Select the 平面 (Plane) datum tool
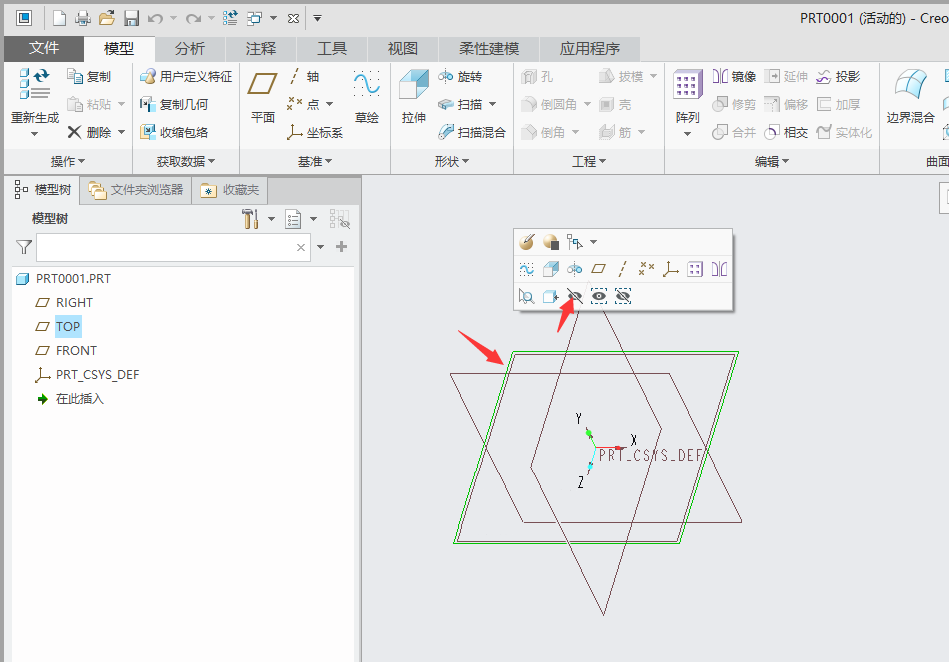This screenshot has height=662, width=949. [263, 97]
